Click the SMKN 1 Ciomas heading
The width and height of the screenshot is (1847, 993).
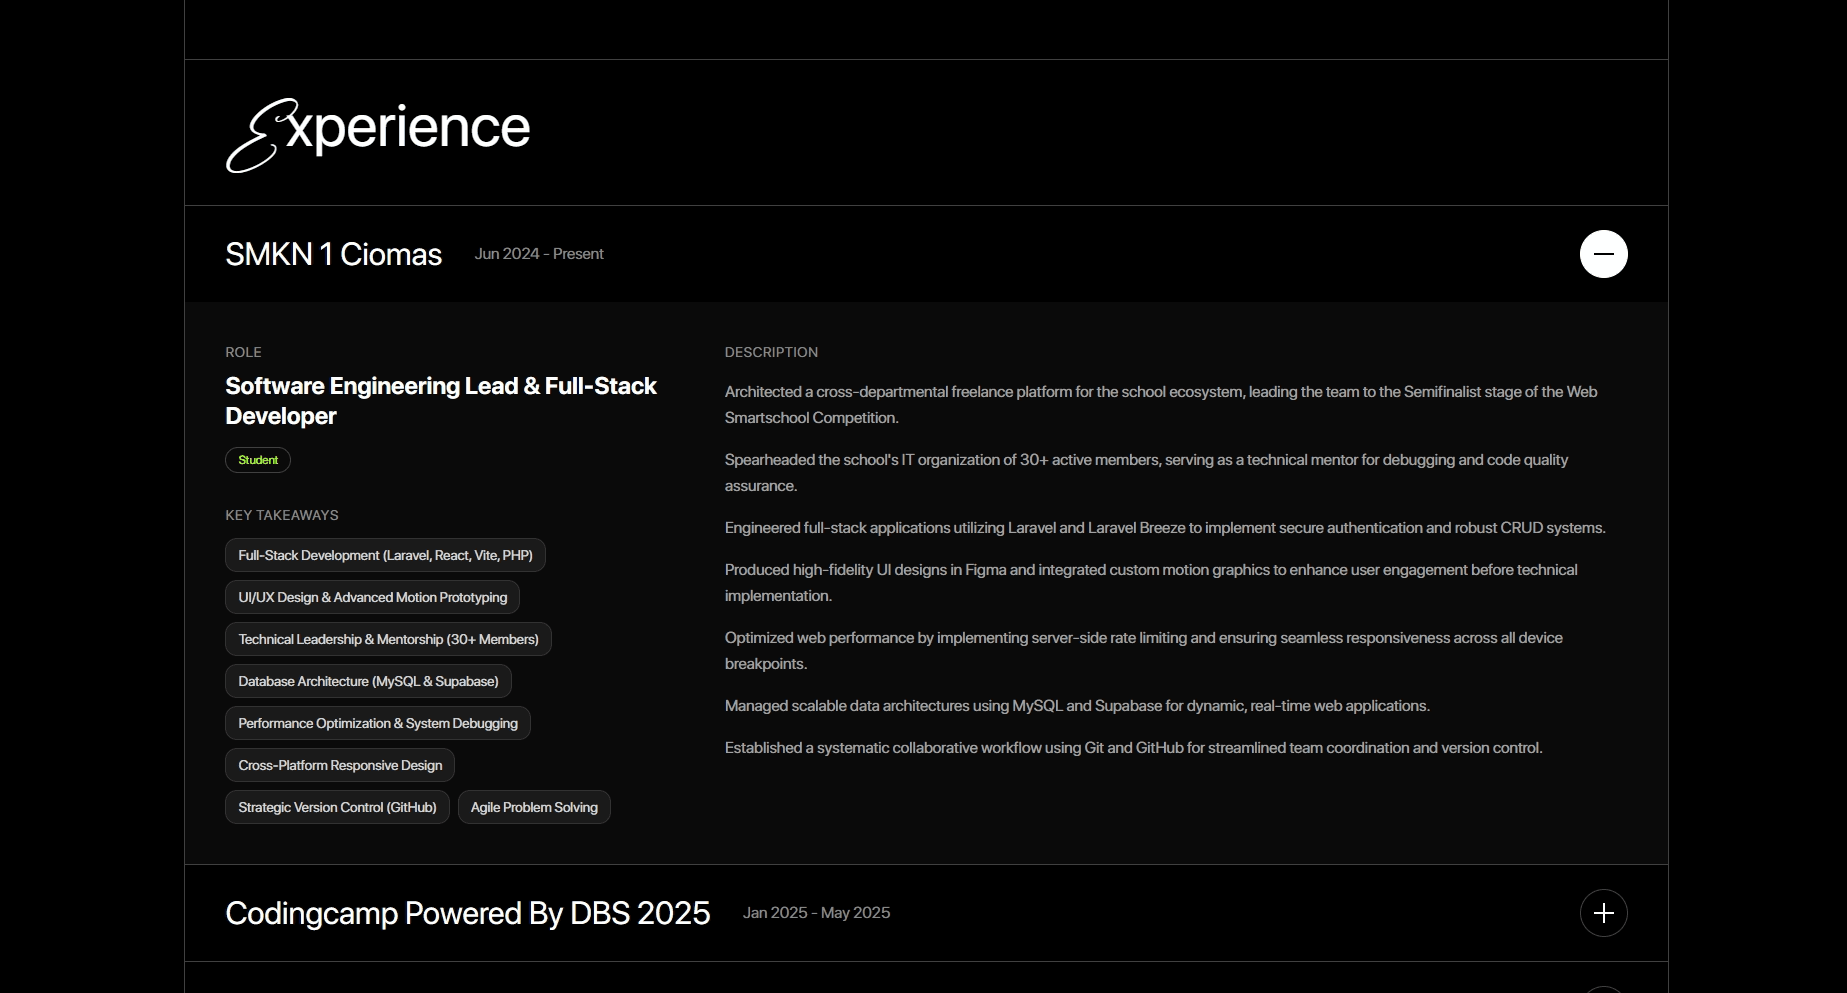click(x=333, y=255)
